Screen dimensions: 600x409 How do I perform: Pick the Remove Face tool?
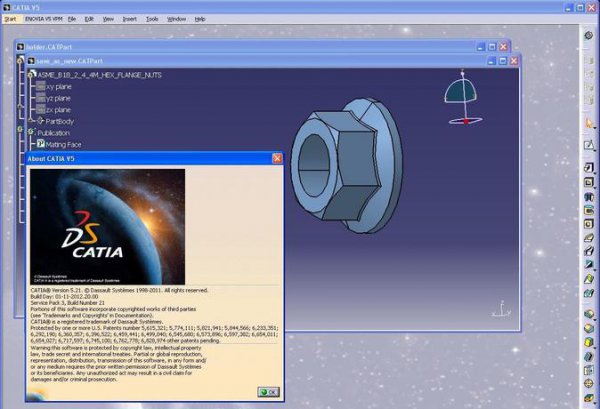pyautogui.click(x=589, y=398)
